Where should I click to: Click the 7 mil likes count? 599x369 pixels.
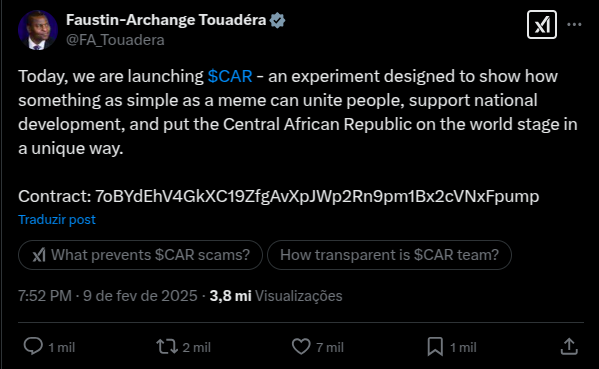click(330, 347)
